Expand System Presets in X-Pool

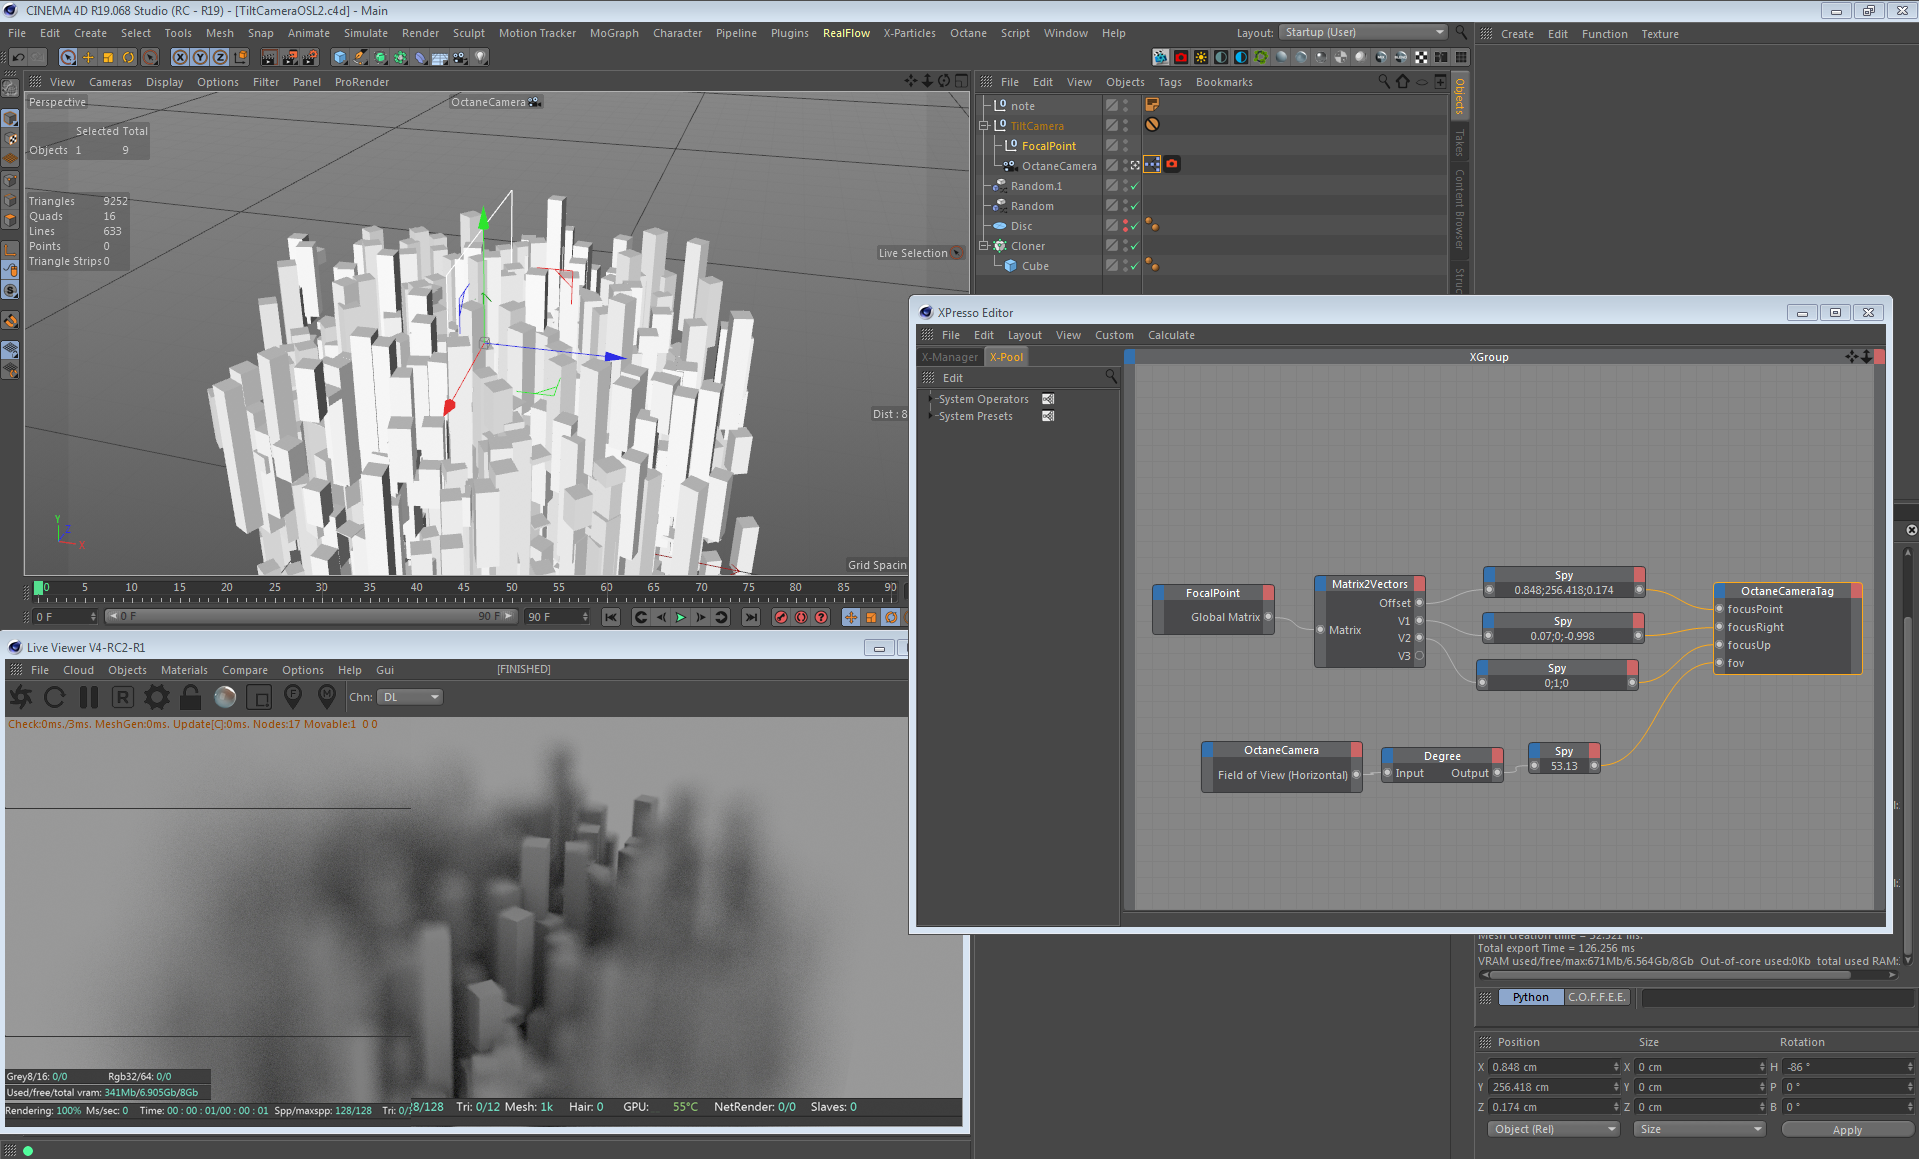[931, 416]
